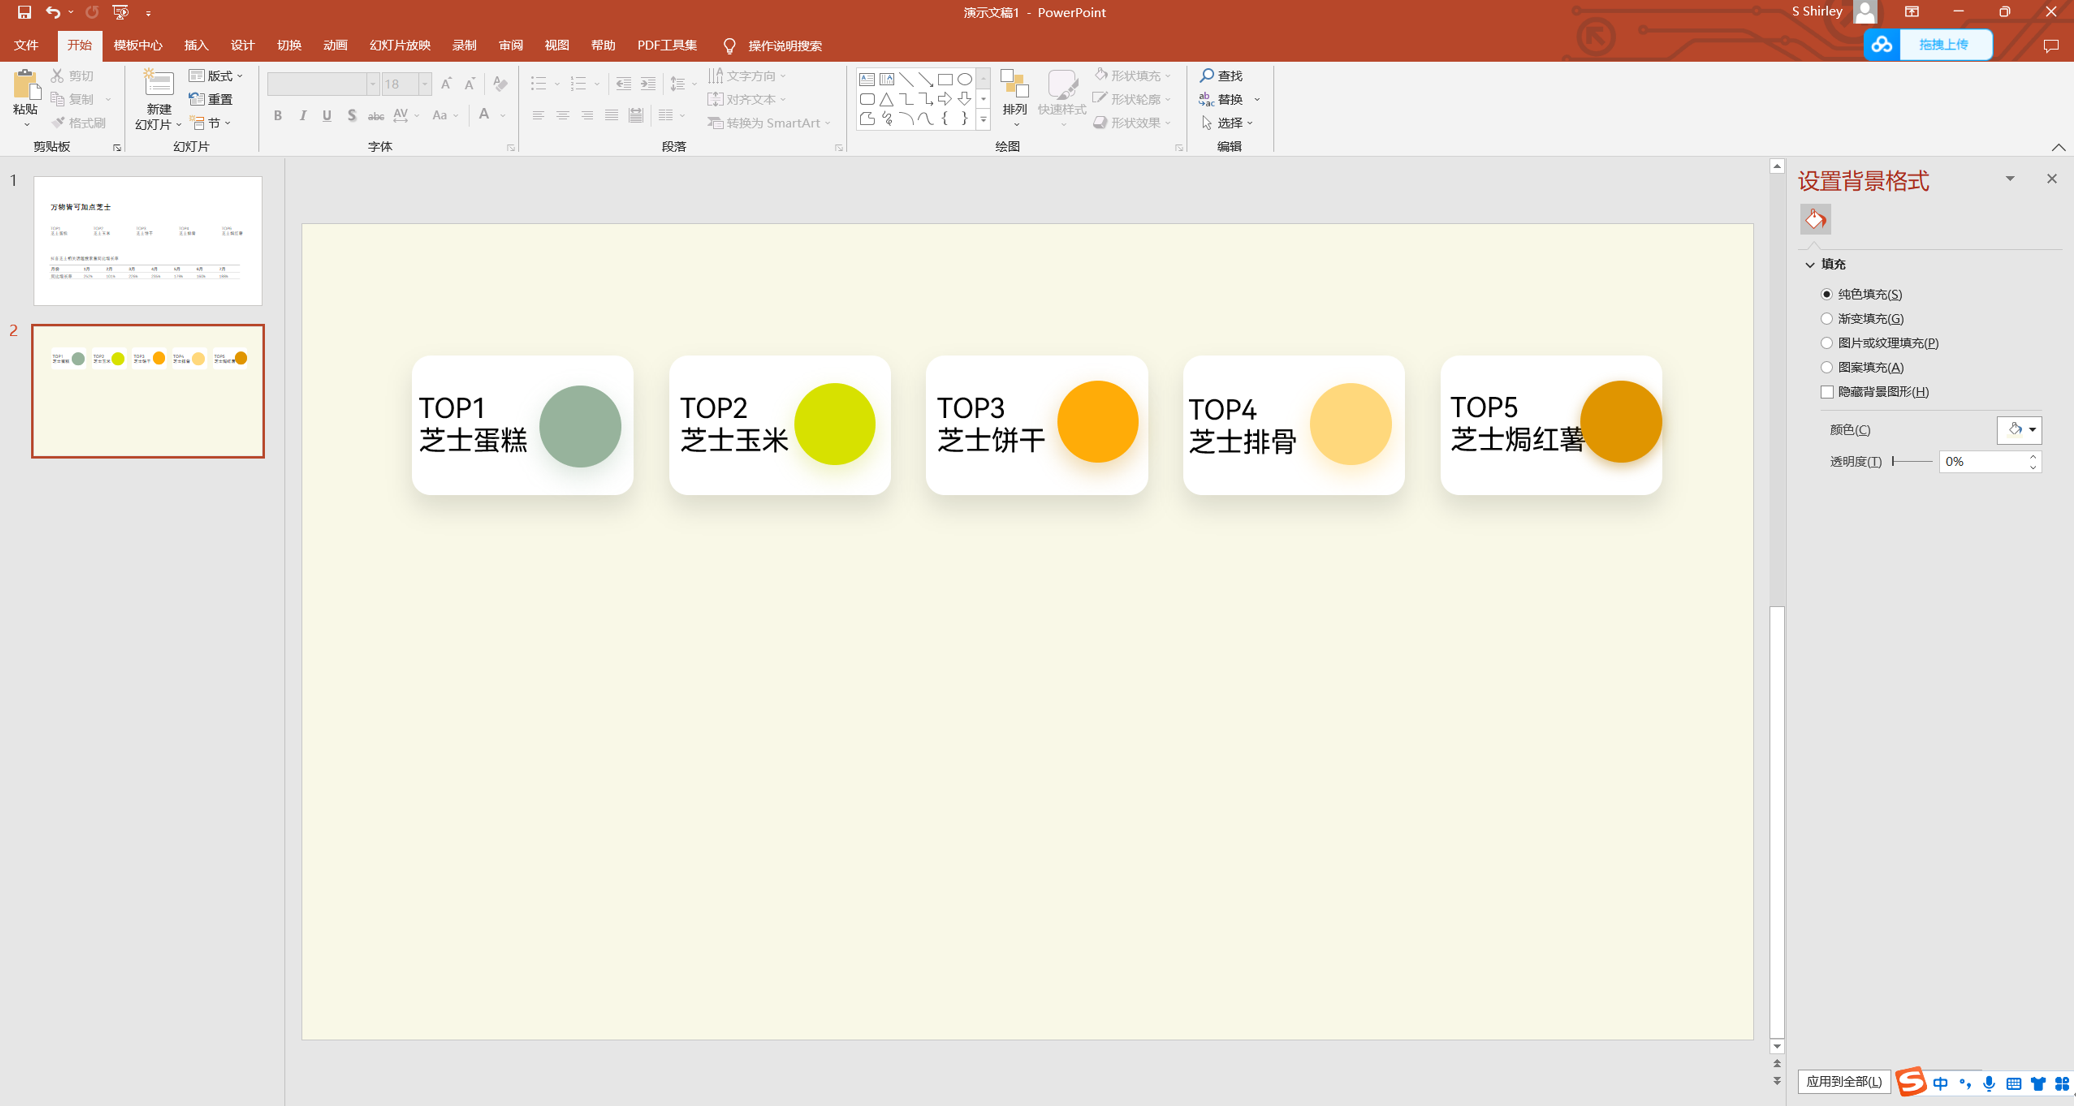This screenshot has height=1106, width=2076.
Task: Click the Arrange shapes icon
Action: pos(1014,86)
